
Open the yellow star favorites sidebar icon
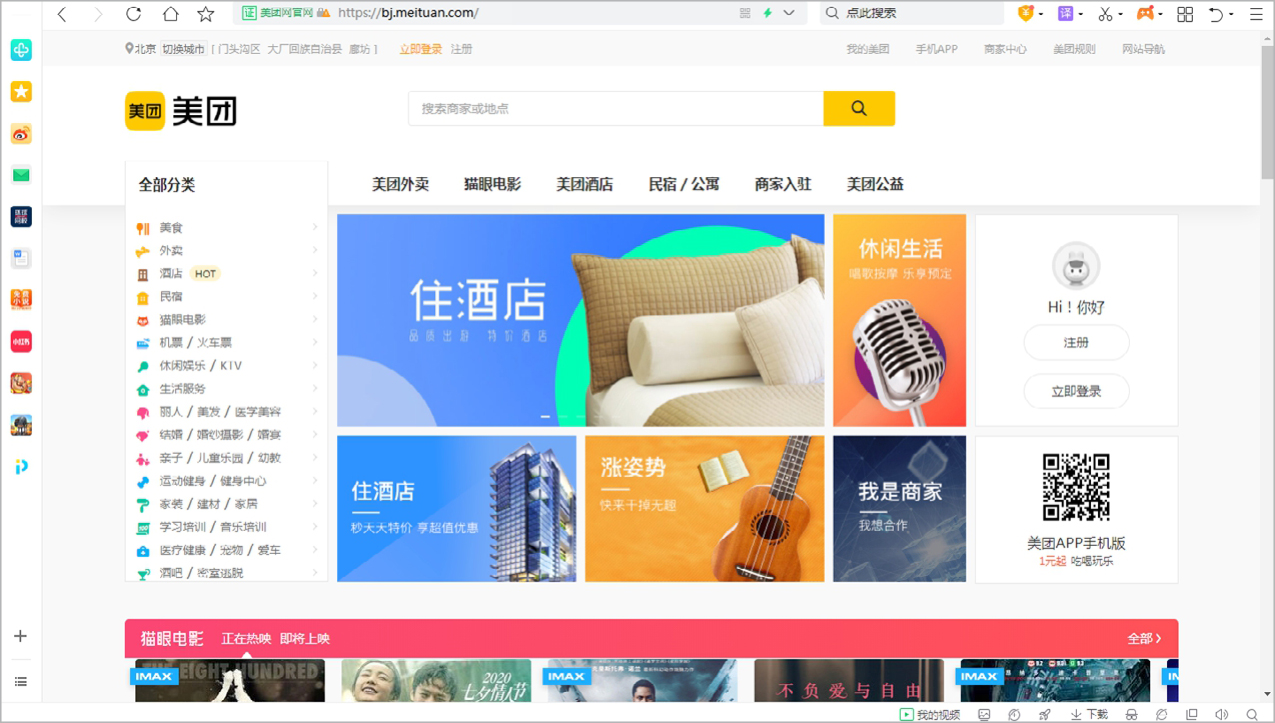click(x=21, y=92)
